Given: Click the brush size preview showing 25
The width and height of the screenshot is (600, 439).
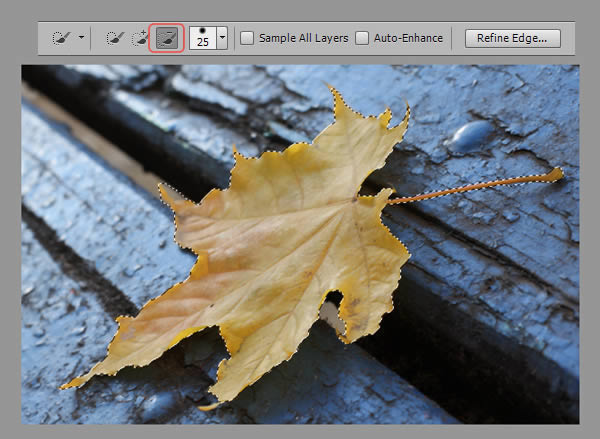Looking at the screenshot, I should pyautogui.click(x=201, y=39).
